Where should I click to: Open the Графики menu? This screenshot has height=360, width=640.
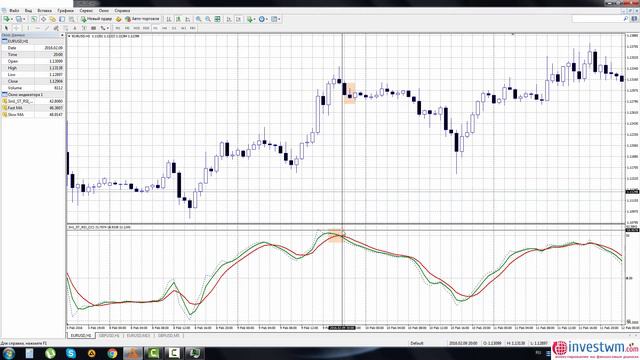65,11
